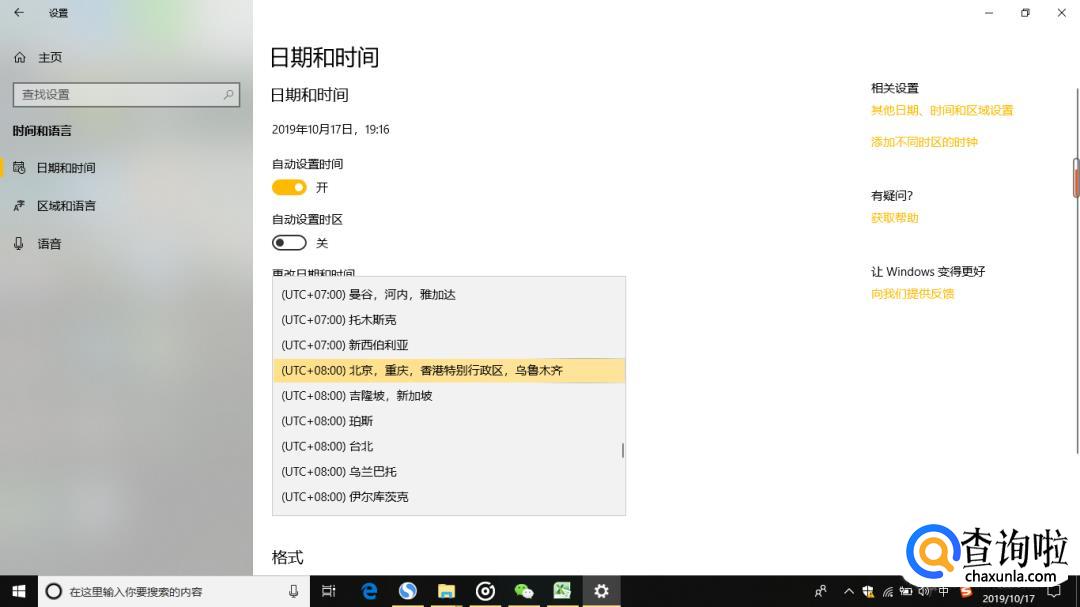Viewport: 1080px width, 607px height.
Task: Choose (UTC+07:00) 托木斯克 time zone
Action: [x=449, y=320]
